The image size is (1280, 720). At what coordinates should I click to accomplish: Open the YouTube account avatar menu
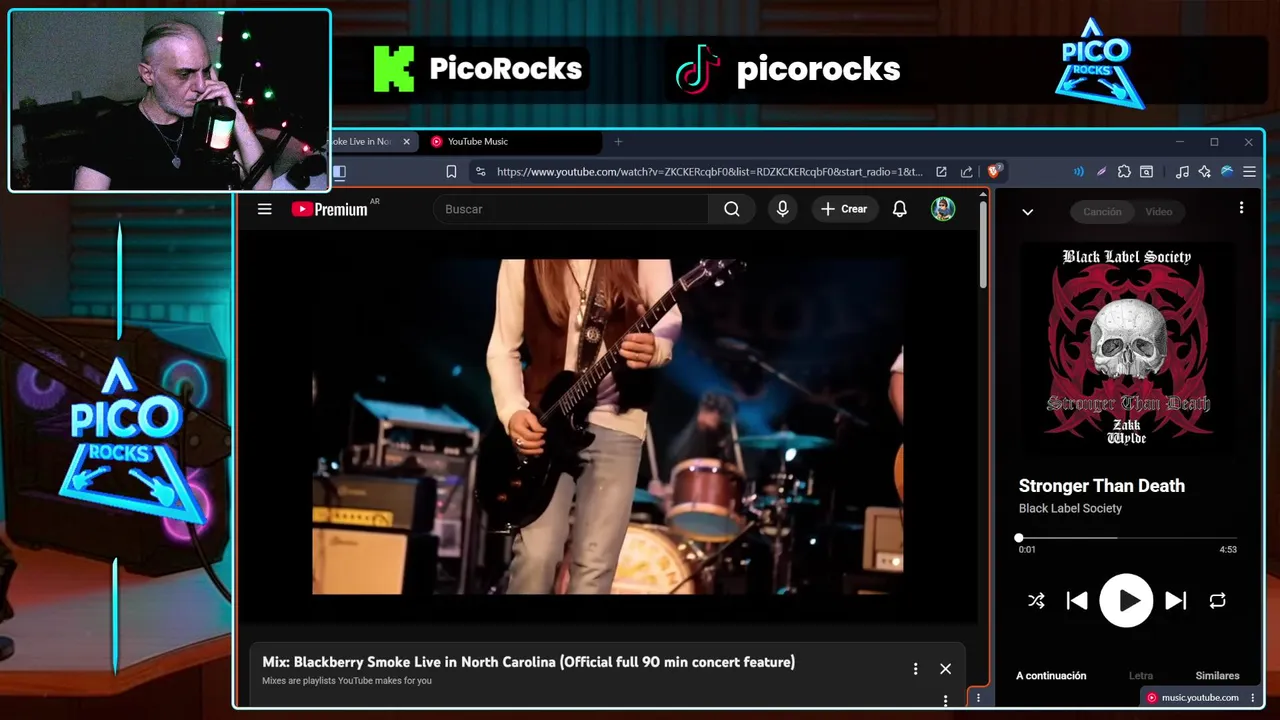point(943,209)
